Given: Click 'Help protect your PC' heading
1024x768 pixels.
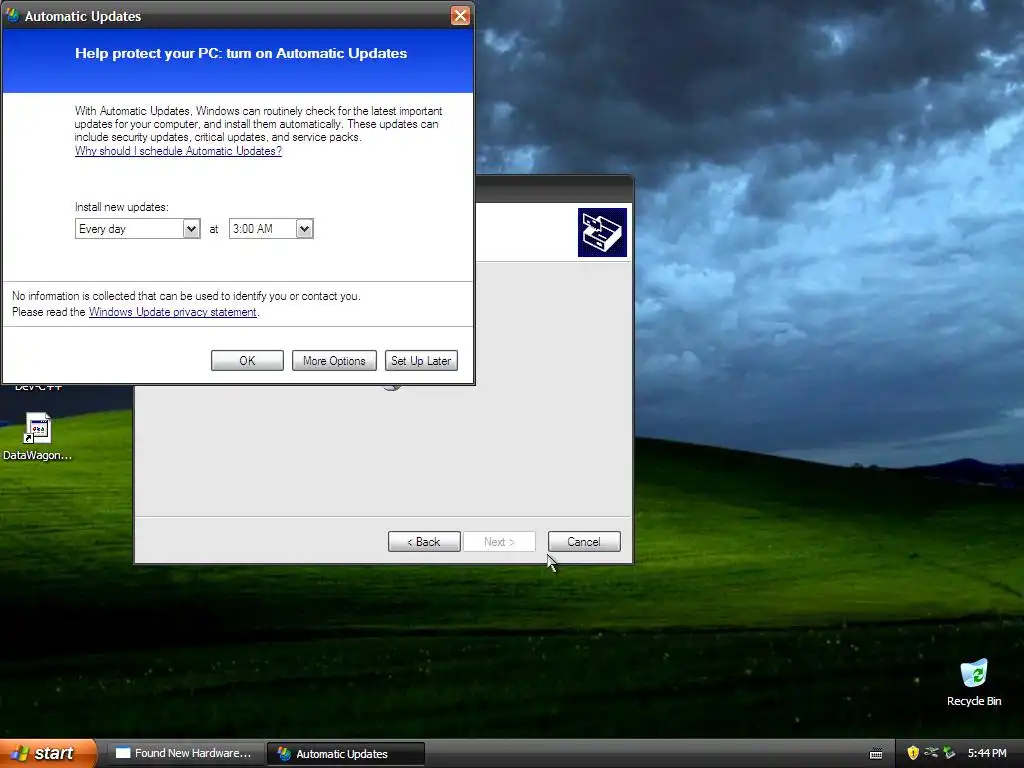Looking at the screenshot, I should pyautogui.click(x=241, y=54).
